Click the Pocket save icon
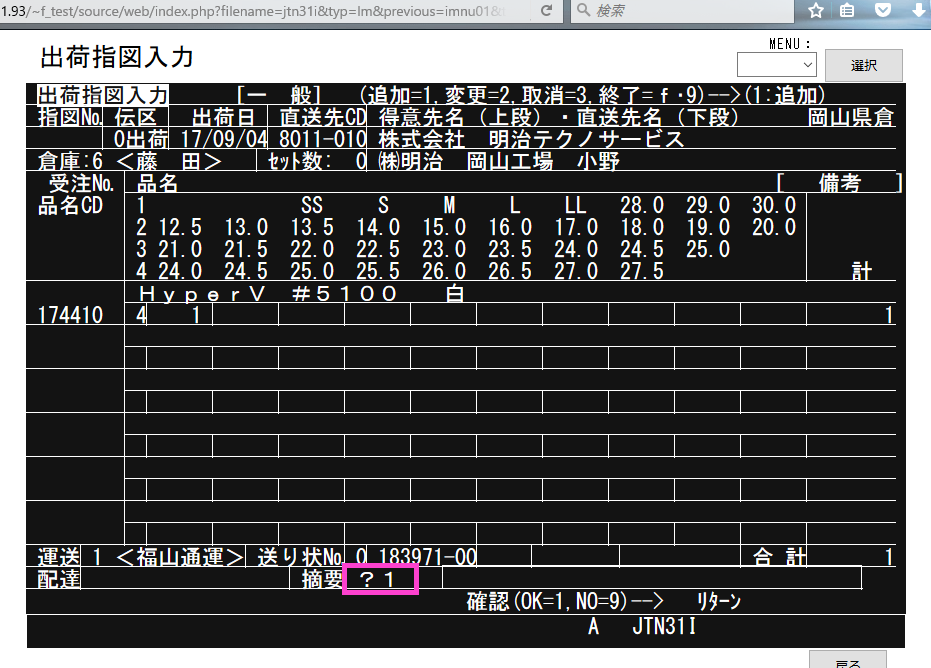The width and height of the screenshot is (931, 668). [882, 10]
